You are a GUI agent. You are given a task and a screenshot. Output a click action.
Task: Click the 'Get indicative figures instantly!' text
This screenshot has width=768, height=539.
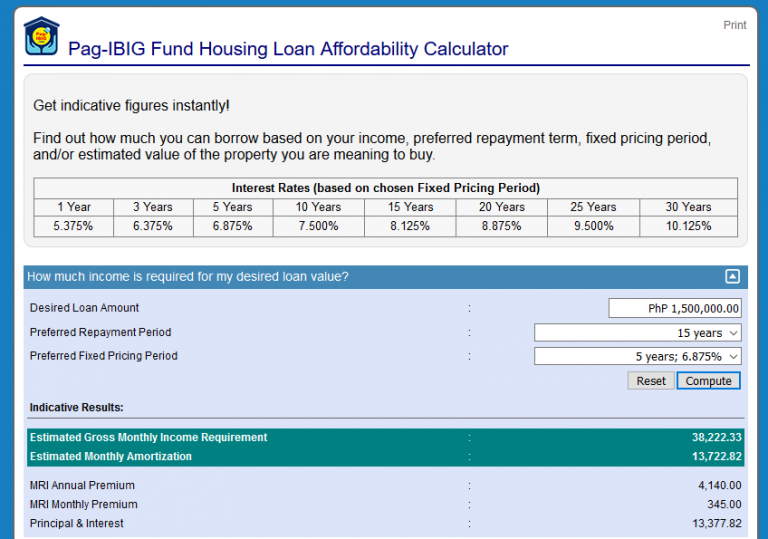(x=131, y=105)
